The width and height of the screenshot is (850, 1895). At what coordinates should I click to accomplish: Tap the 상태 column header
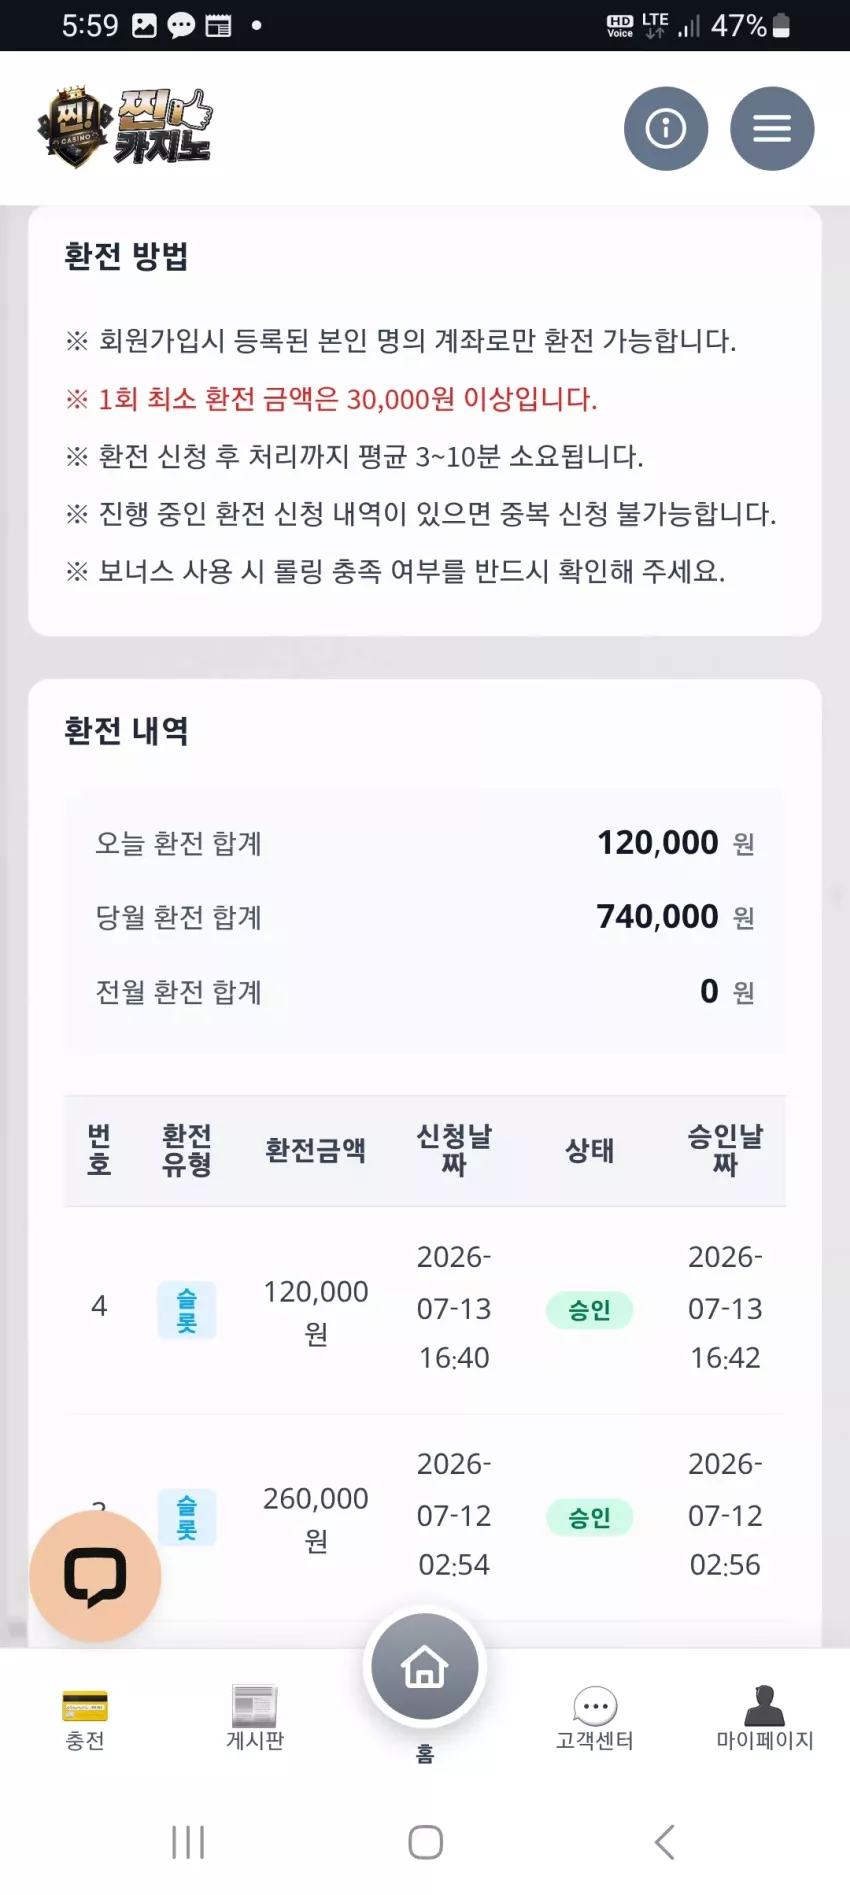coord(589,1150)
